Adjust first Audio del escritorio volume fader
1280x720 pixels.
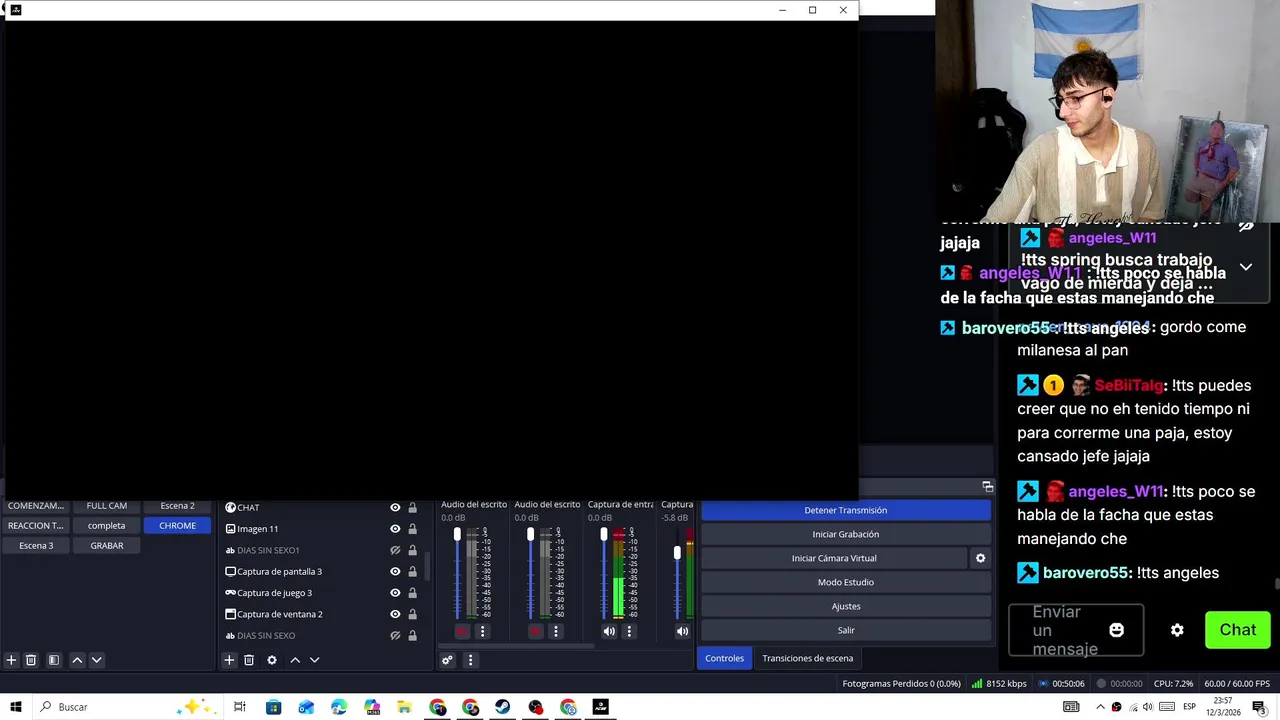click(x=457, y=536)
